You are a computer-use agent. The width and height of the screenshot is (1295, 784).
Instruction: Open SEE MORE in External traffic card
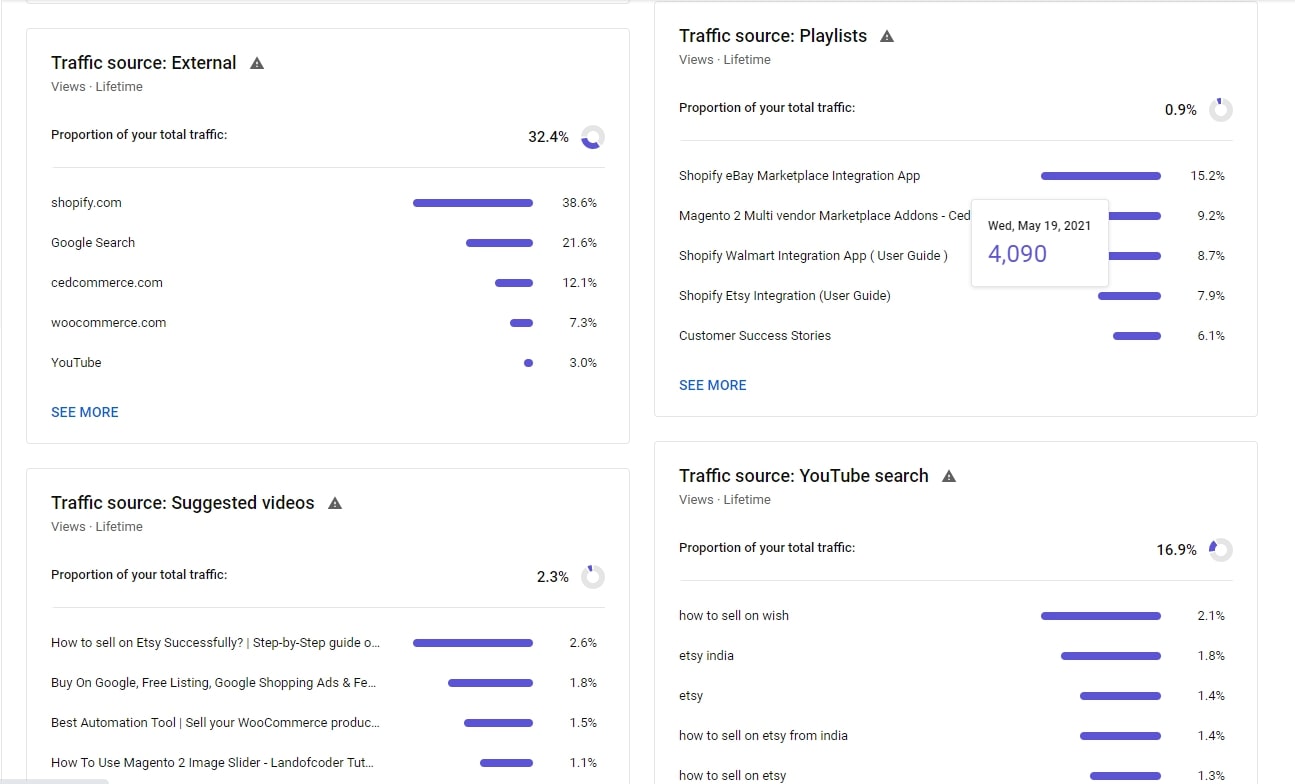(85, 412)
